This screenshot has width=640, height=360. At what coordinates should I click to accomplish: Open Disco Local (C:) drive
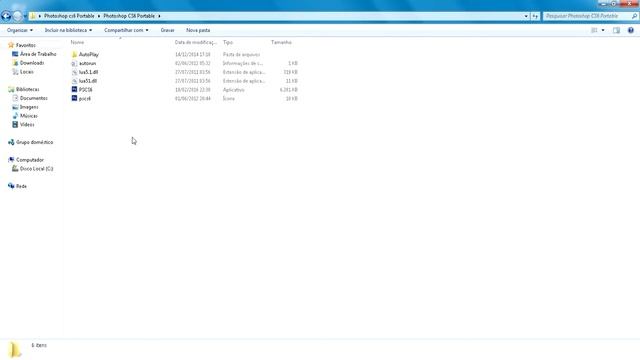click(x=36, y=169)
